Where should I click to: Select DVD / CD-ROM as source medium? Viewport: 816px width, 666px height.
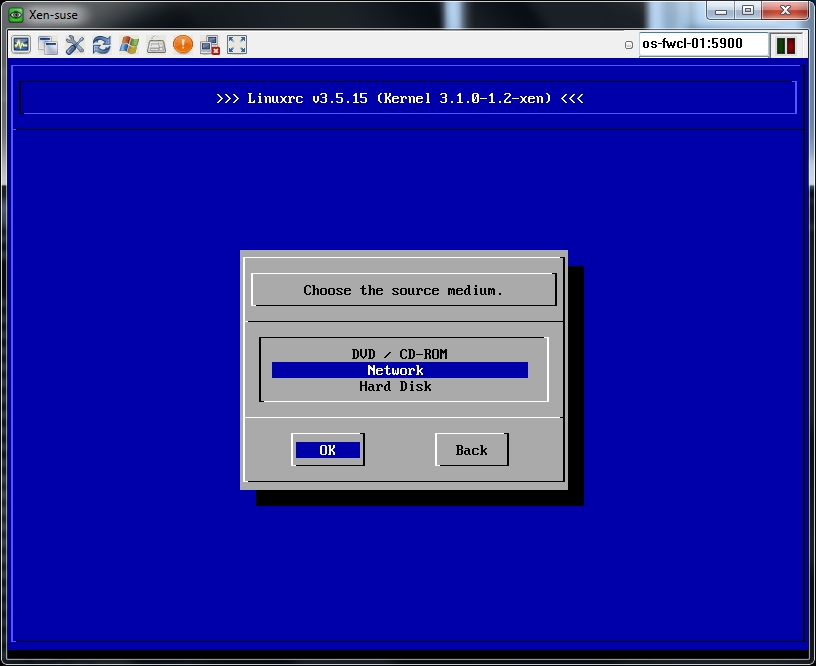(x=399, y=354)
